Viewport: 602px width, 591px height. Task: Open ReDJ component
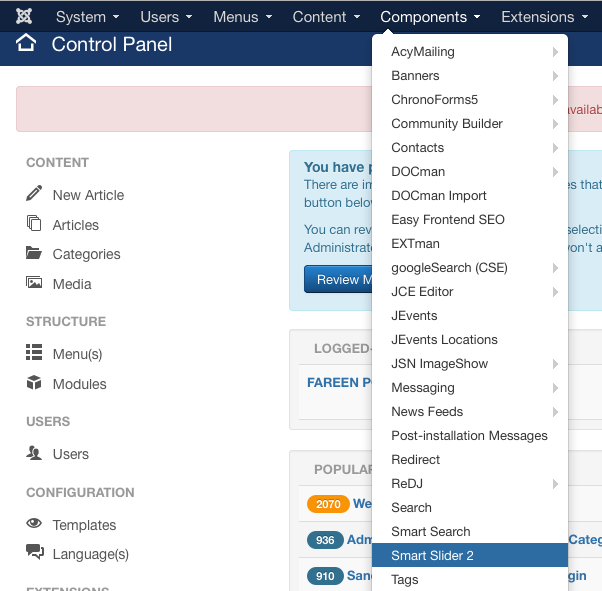point(470,484)
